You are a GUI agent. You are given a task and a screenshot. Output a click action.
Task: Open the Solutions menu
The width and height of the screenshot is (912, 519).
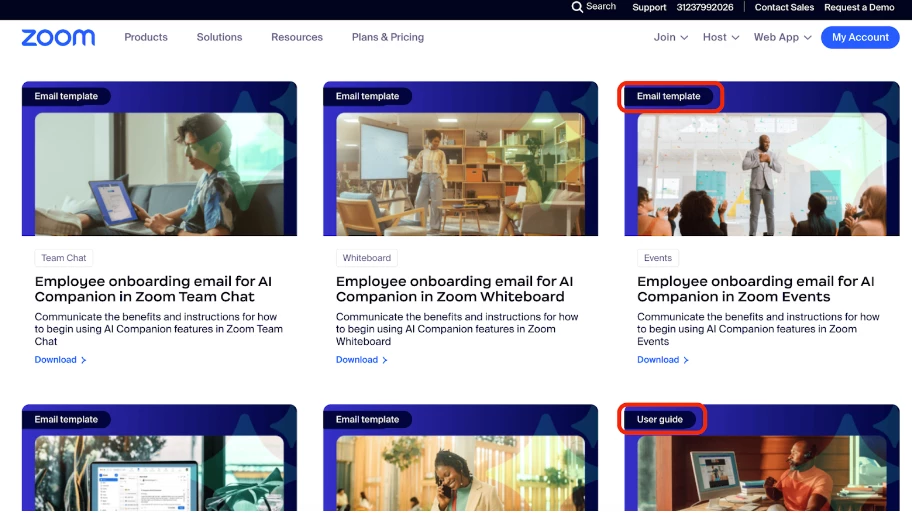tap(219, 37)
